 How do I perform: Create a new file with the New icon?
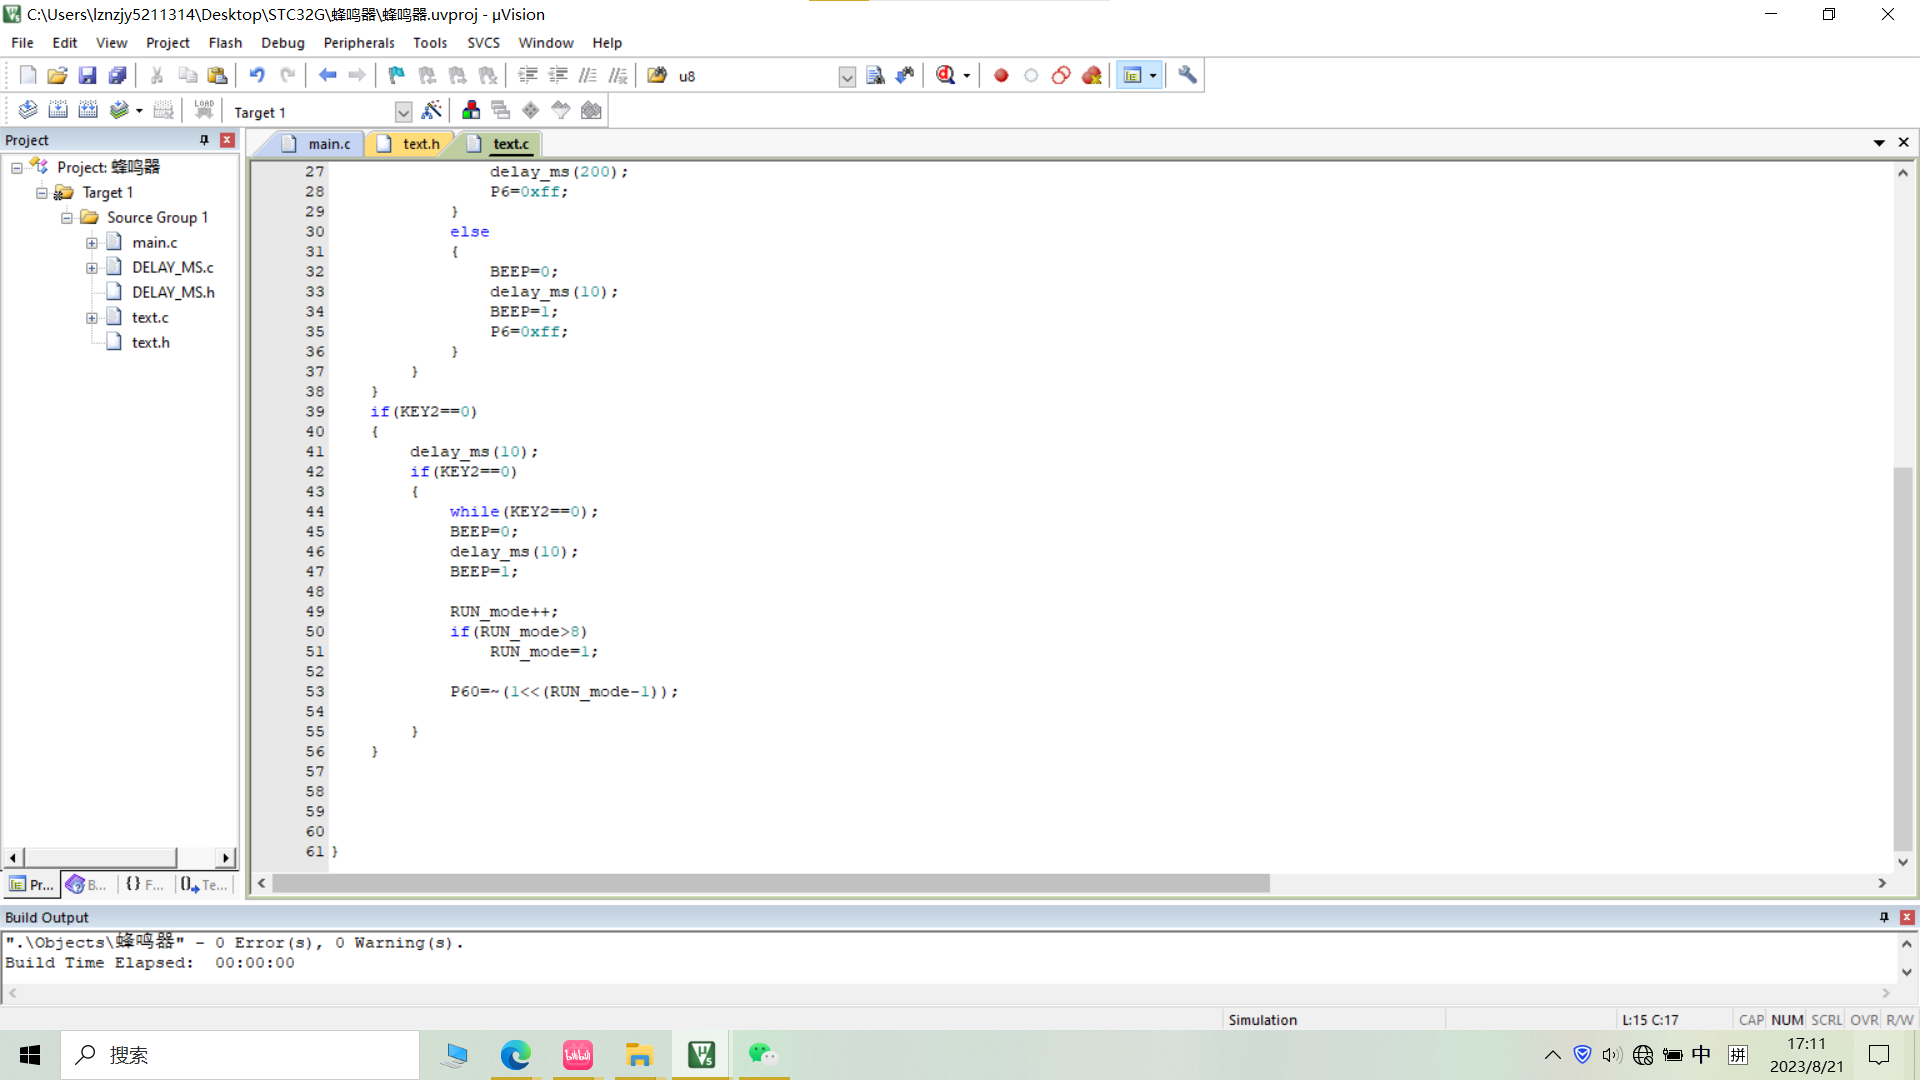[28, 75]
